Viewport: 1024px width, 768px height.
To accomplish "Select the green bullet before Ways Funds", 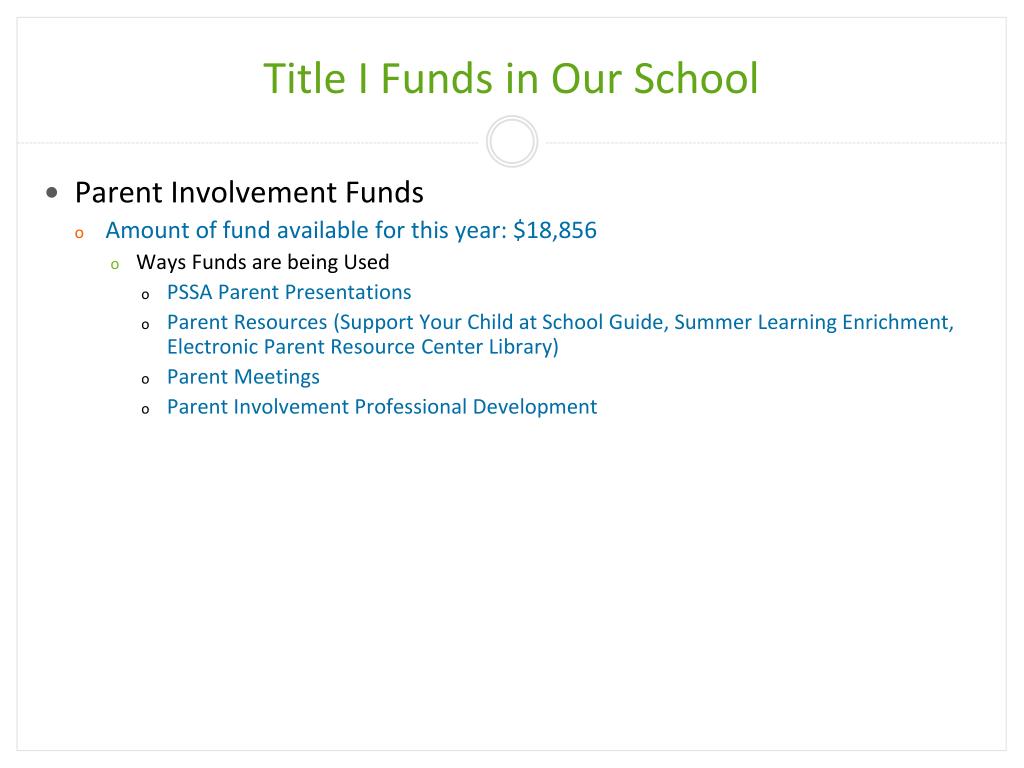I will [x=115, y=265].
